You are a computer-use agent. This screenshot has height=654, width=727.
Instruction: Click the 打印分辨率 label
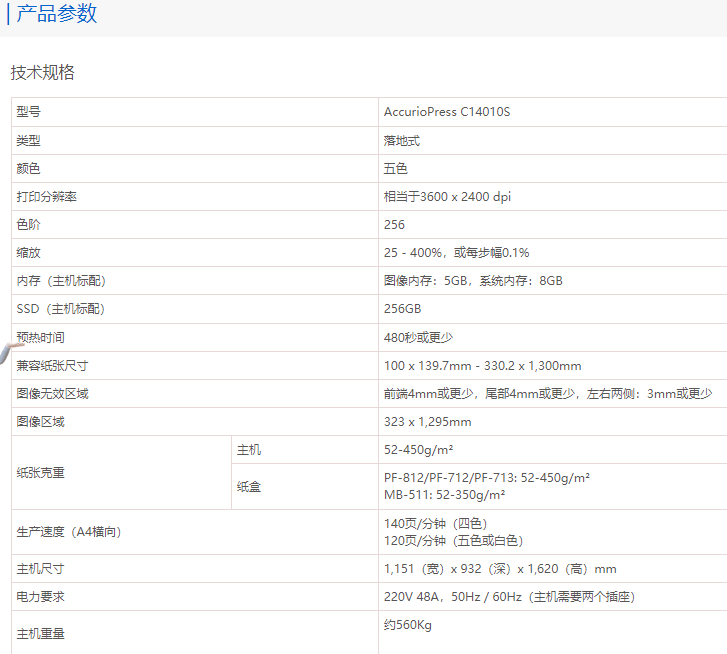coord(46,197)
